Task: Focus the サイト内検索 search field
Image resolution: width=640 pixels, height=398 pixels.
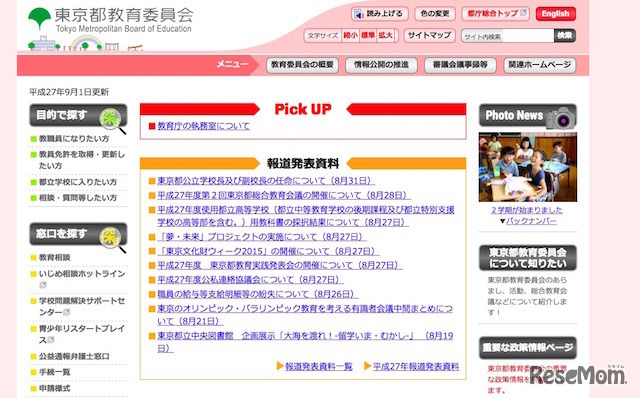Action: tap(508, 36)
